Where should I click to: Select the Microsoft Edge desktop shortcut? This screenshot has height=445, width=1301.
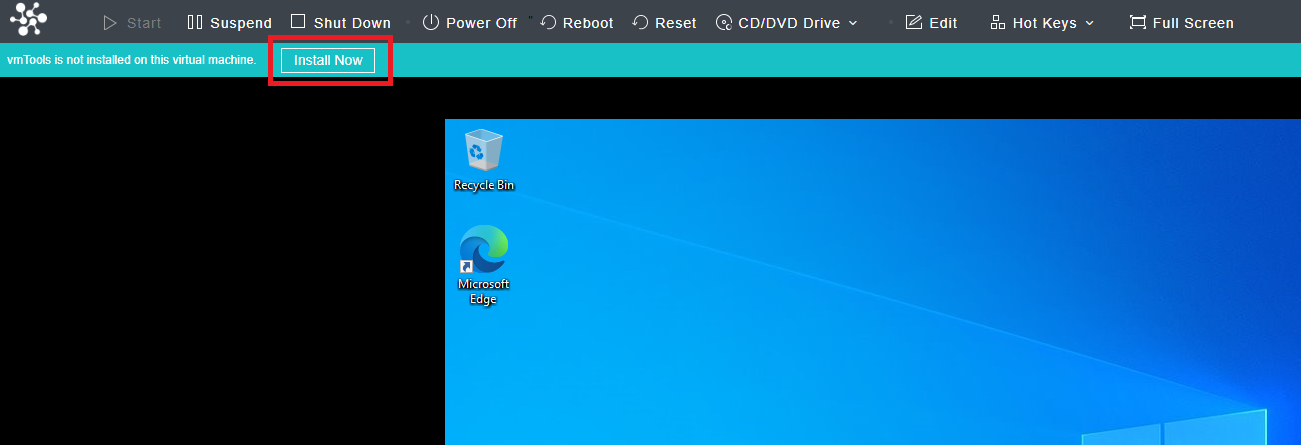coord(484,265)
